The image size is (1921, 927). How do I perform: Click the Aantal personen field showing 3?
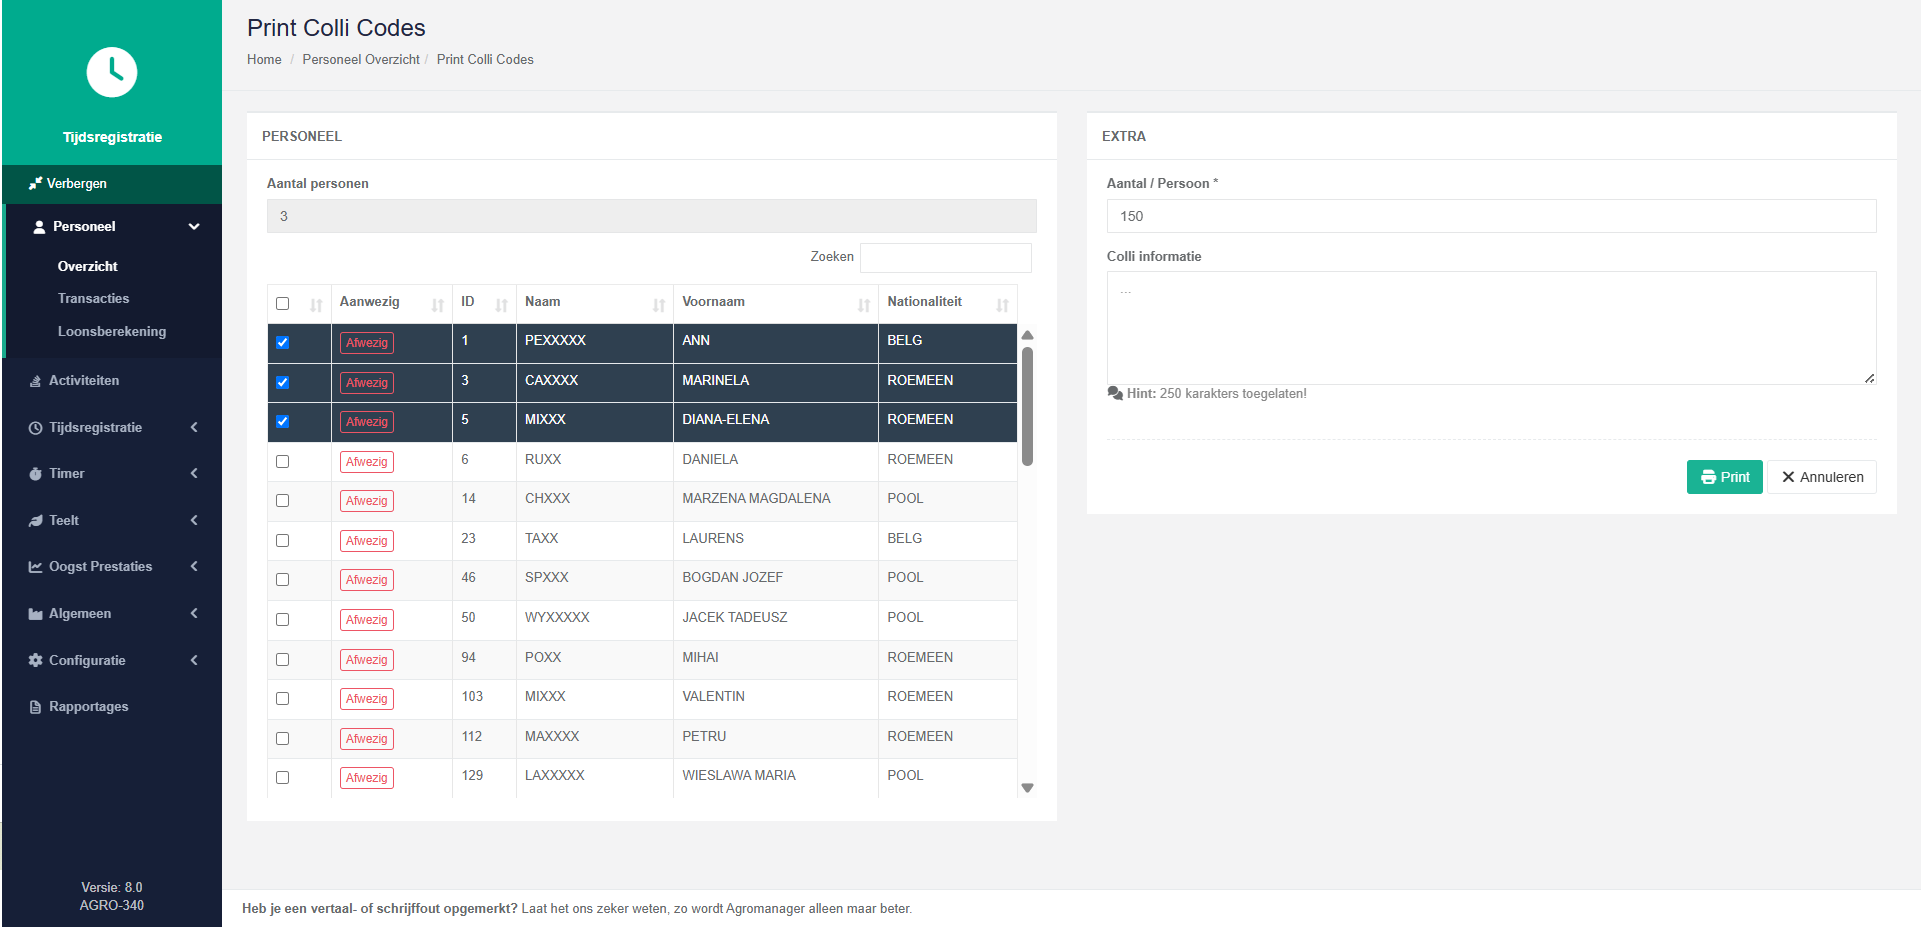point(652,216)
